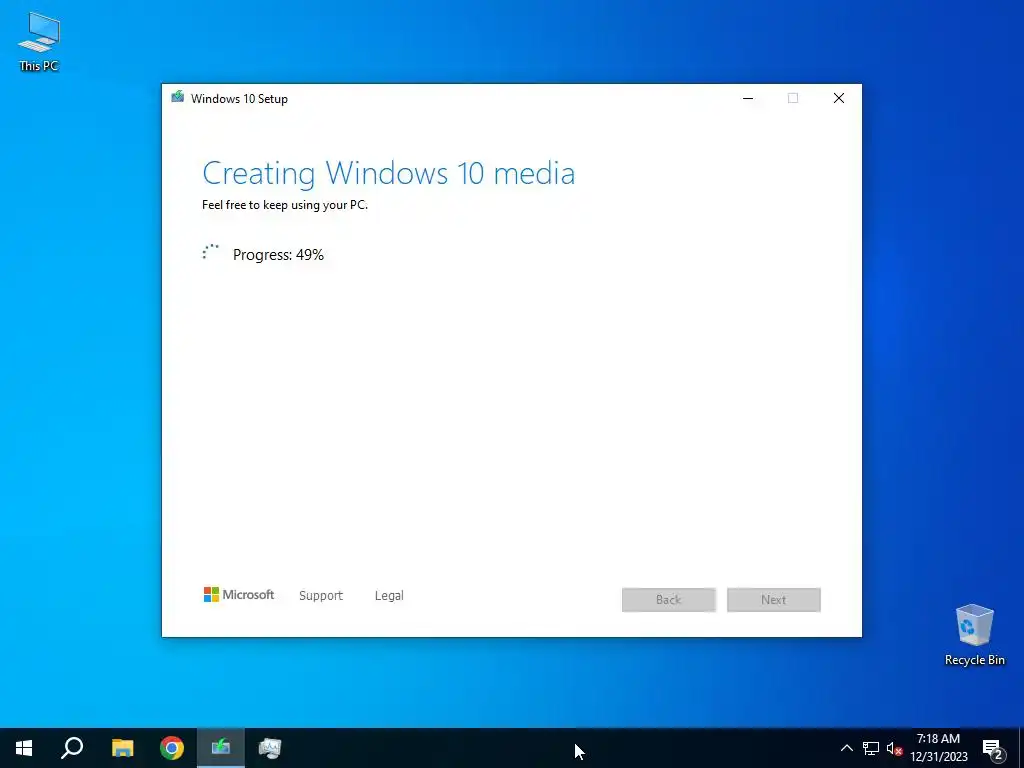Show hidden system tray icons
Viewport: 1024px width, 768px height.
[846, 748]
